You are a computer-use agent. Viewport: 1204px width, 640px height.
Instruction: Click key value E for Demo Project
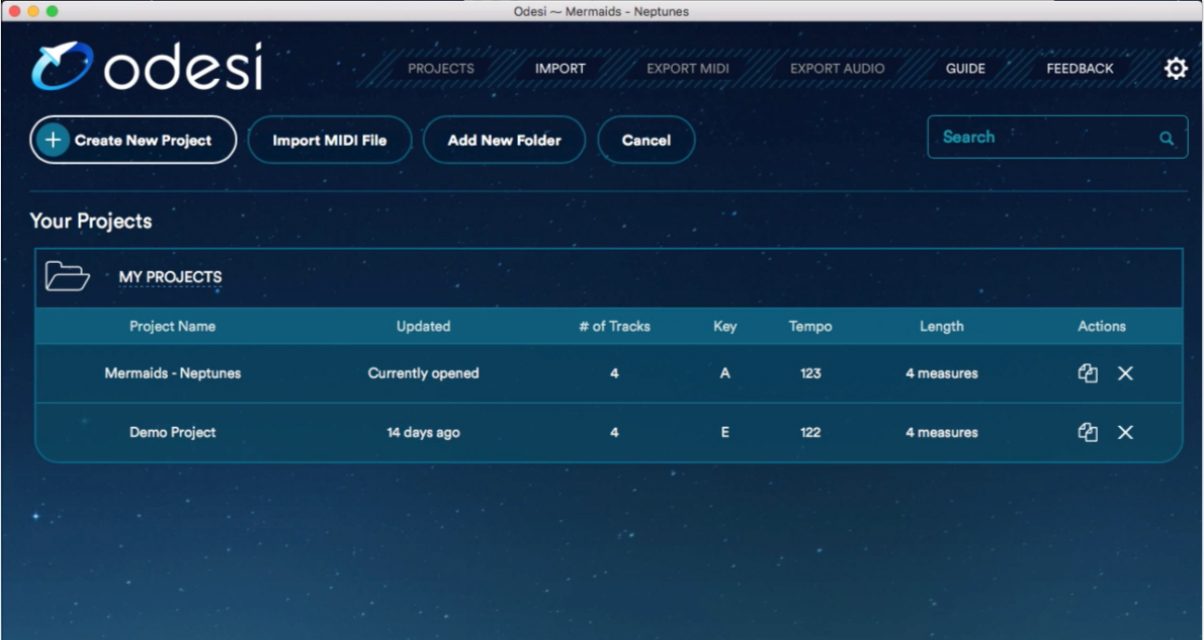point(725,432)
